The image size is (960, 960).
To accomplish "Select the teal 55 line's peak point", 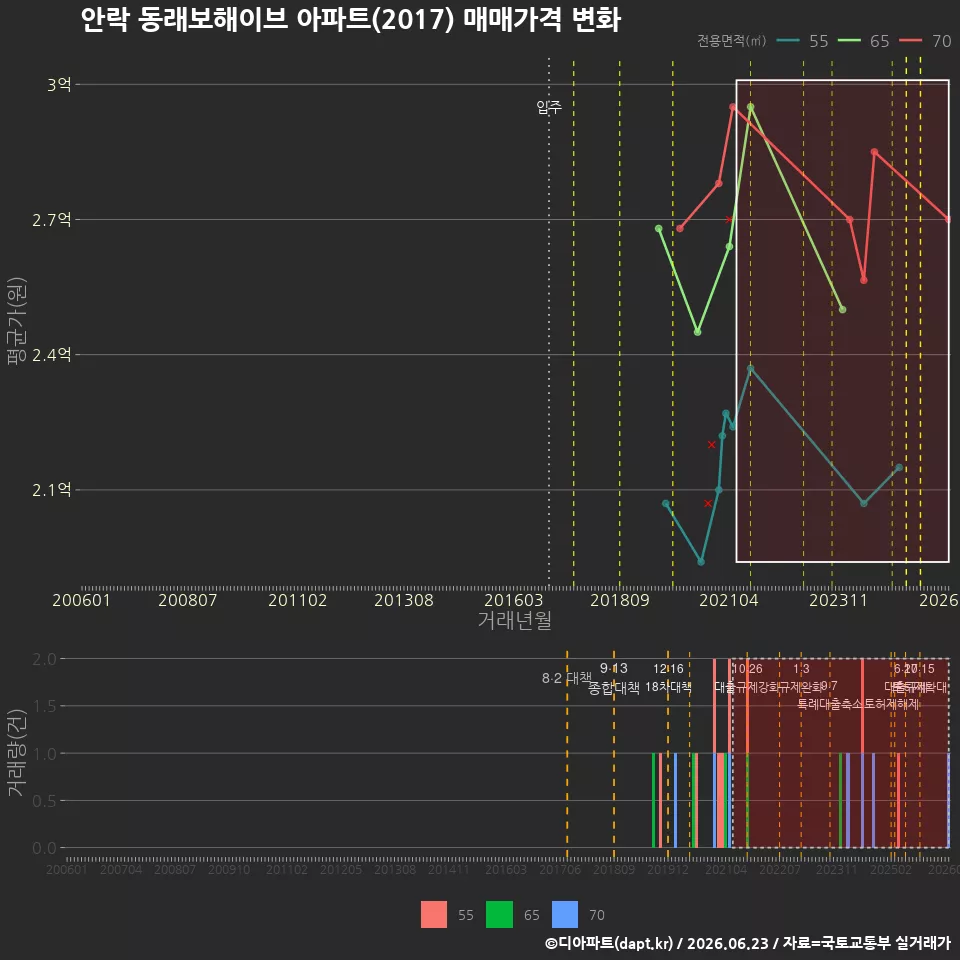I will [751, 369].
